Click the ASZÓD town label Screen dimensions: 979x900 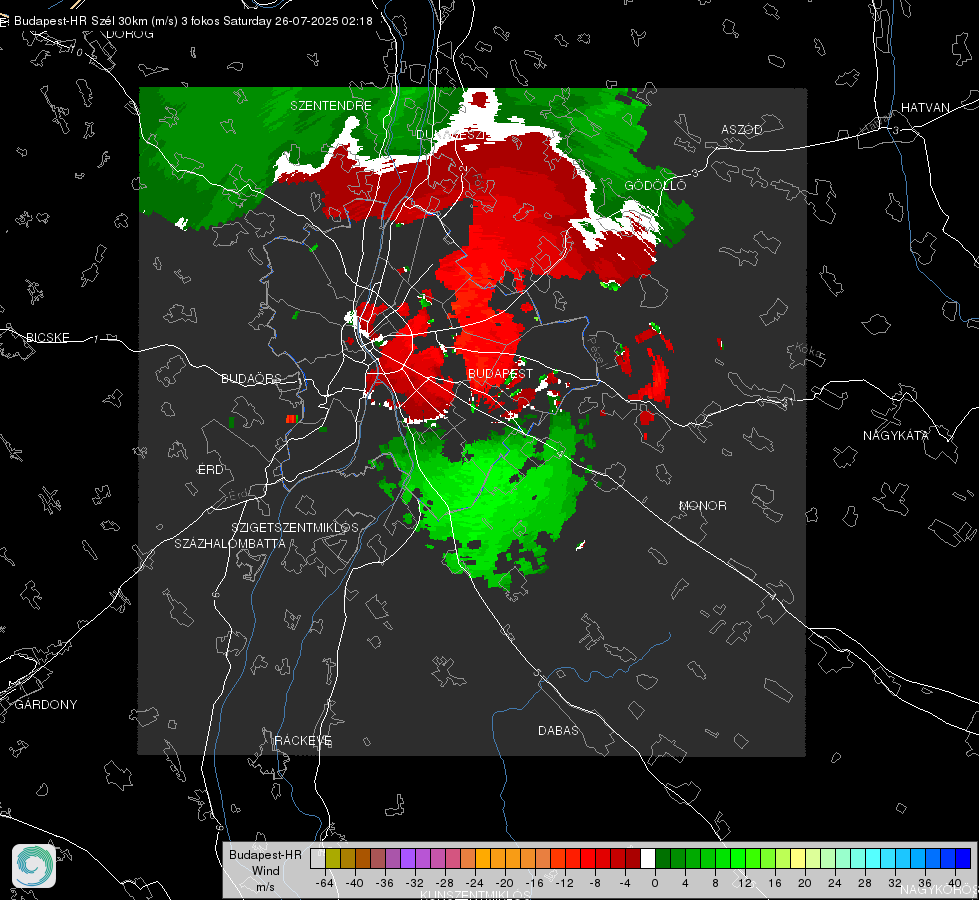742,129
